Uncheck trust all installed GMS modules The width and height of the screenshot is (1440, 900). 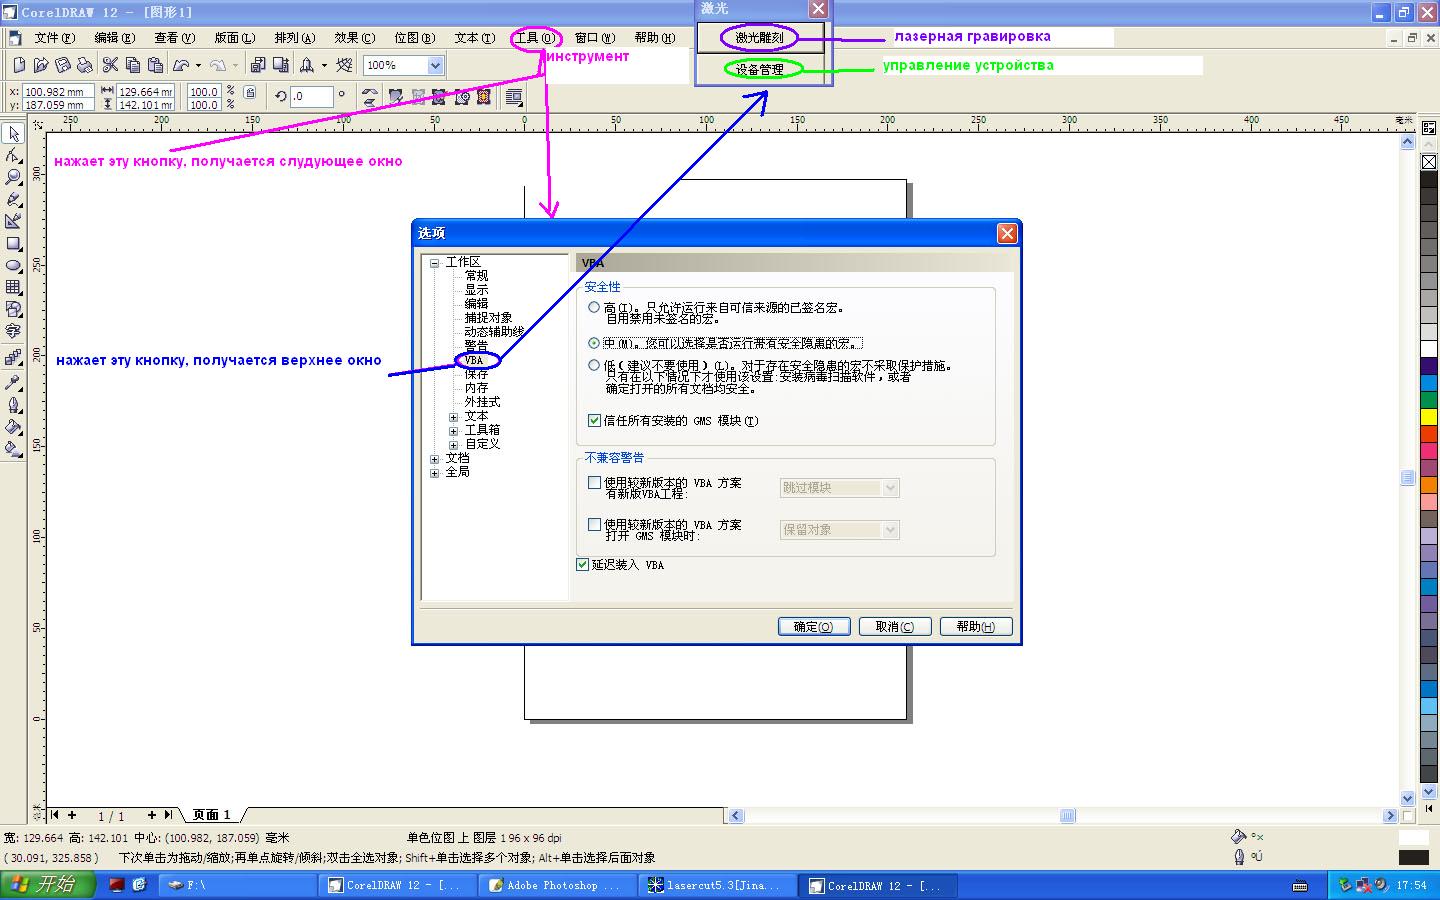point(594,421)
